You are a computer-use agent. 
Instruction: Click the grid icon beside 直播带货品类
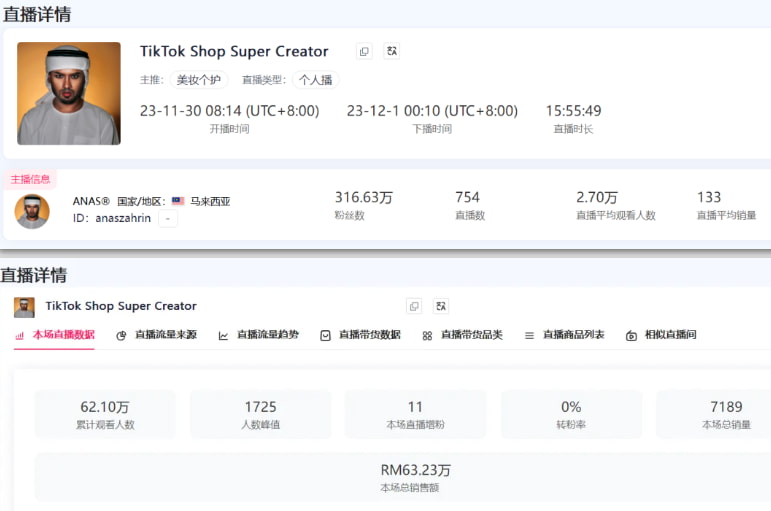coord(427,336)
